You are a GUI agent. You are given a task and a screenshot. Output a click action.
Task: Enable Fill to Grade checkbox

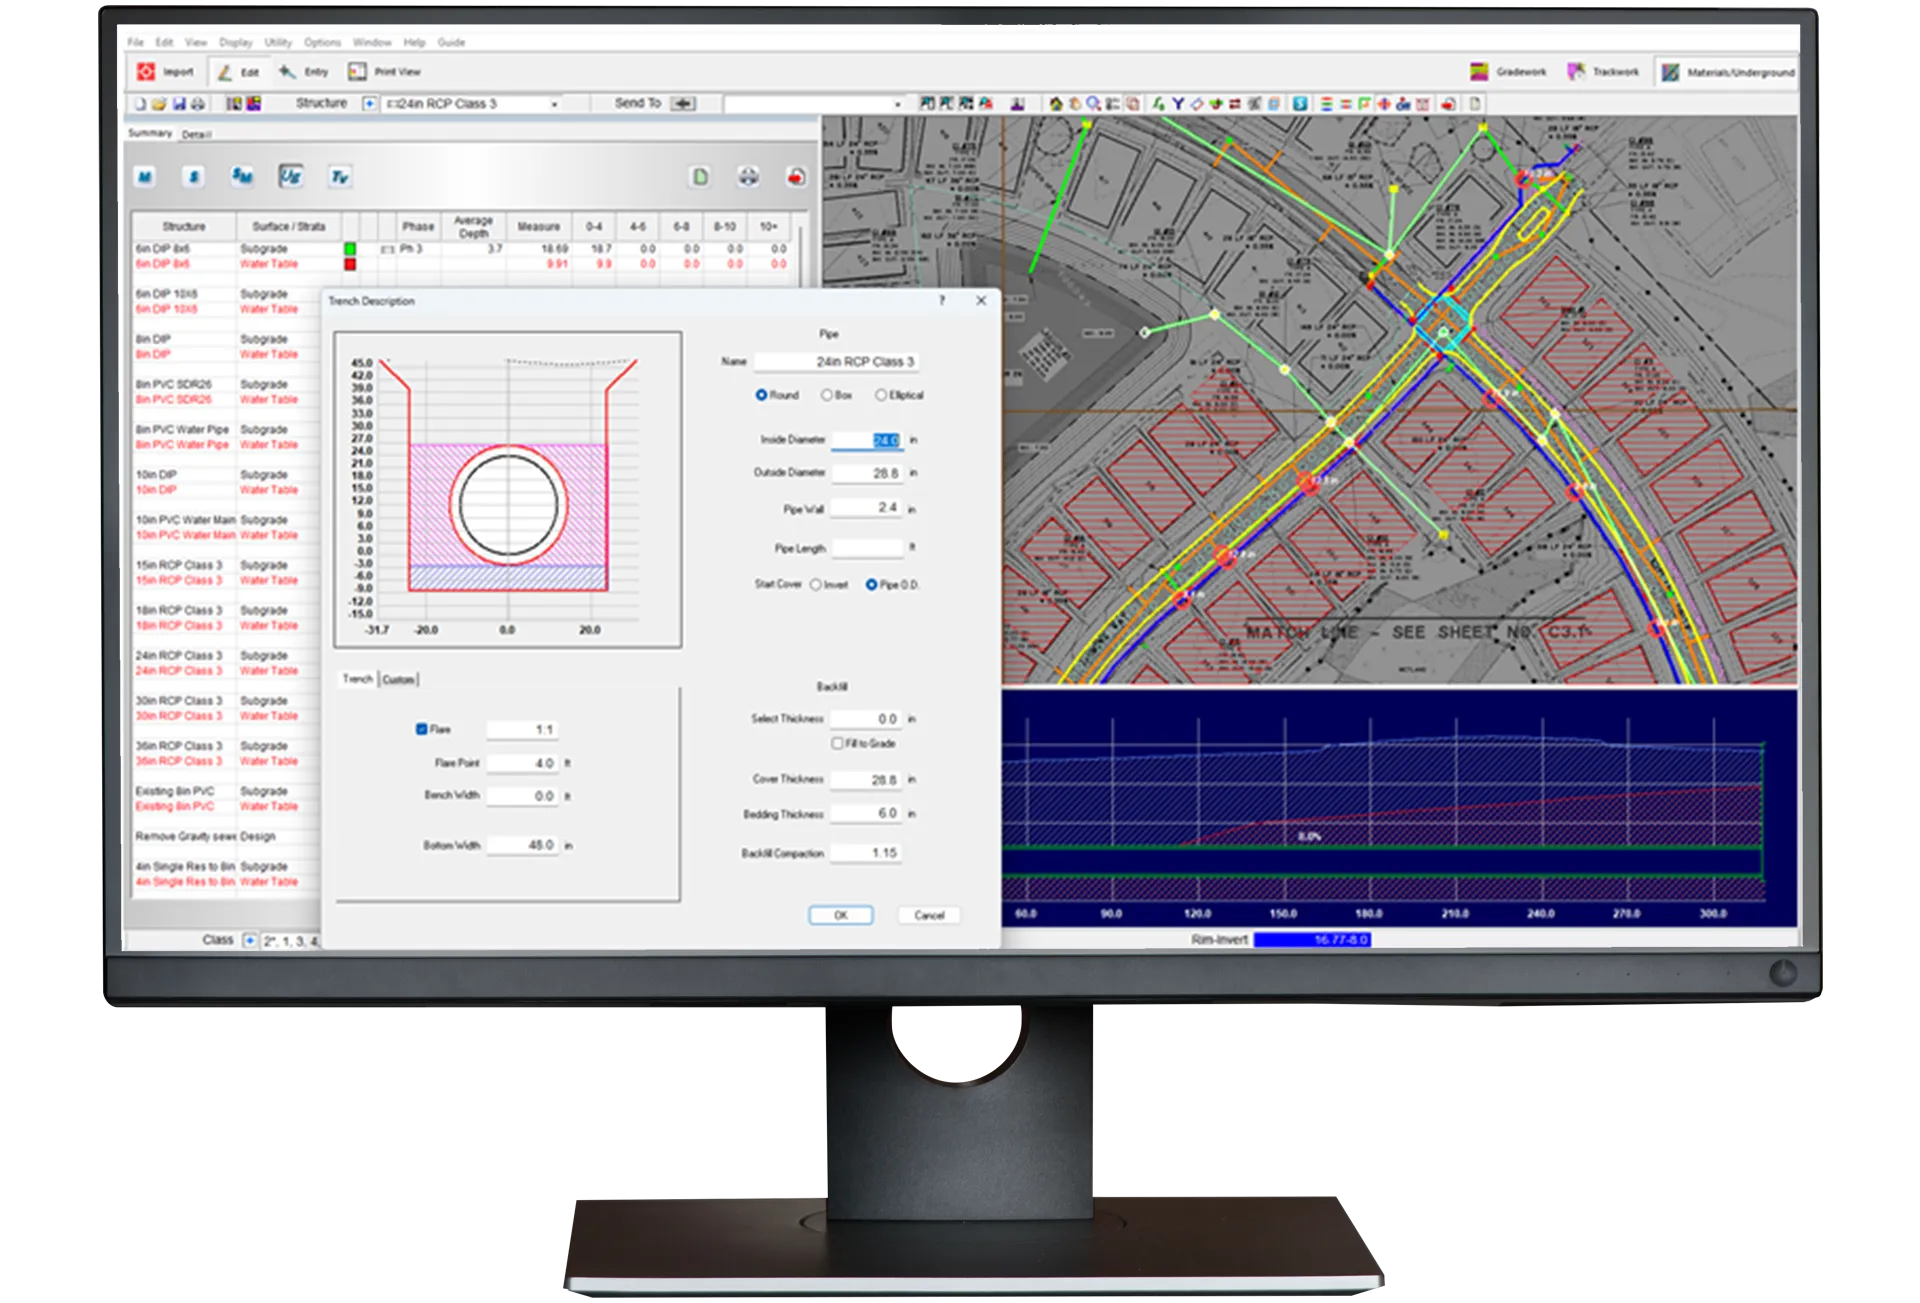coord(837,744)
